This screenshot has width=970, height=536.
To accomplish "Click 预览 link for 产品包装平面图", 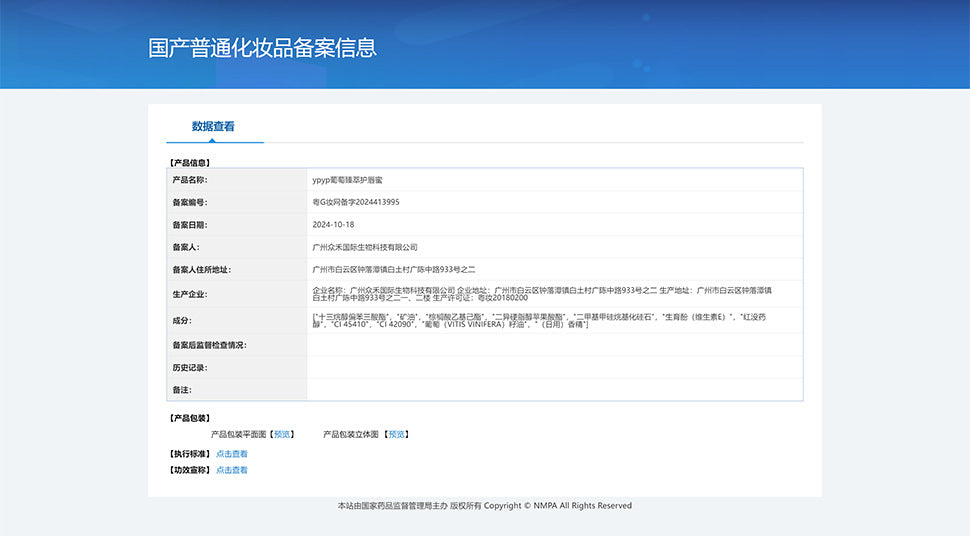I will pyautogui.click(x=282, y=434).
